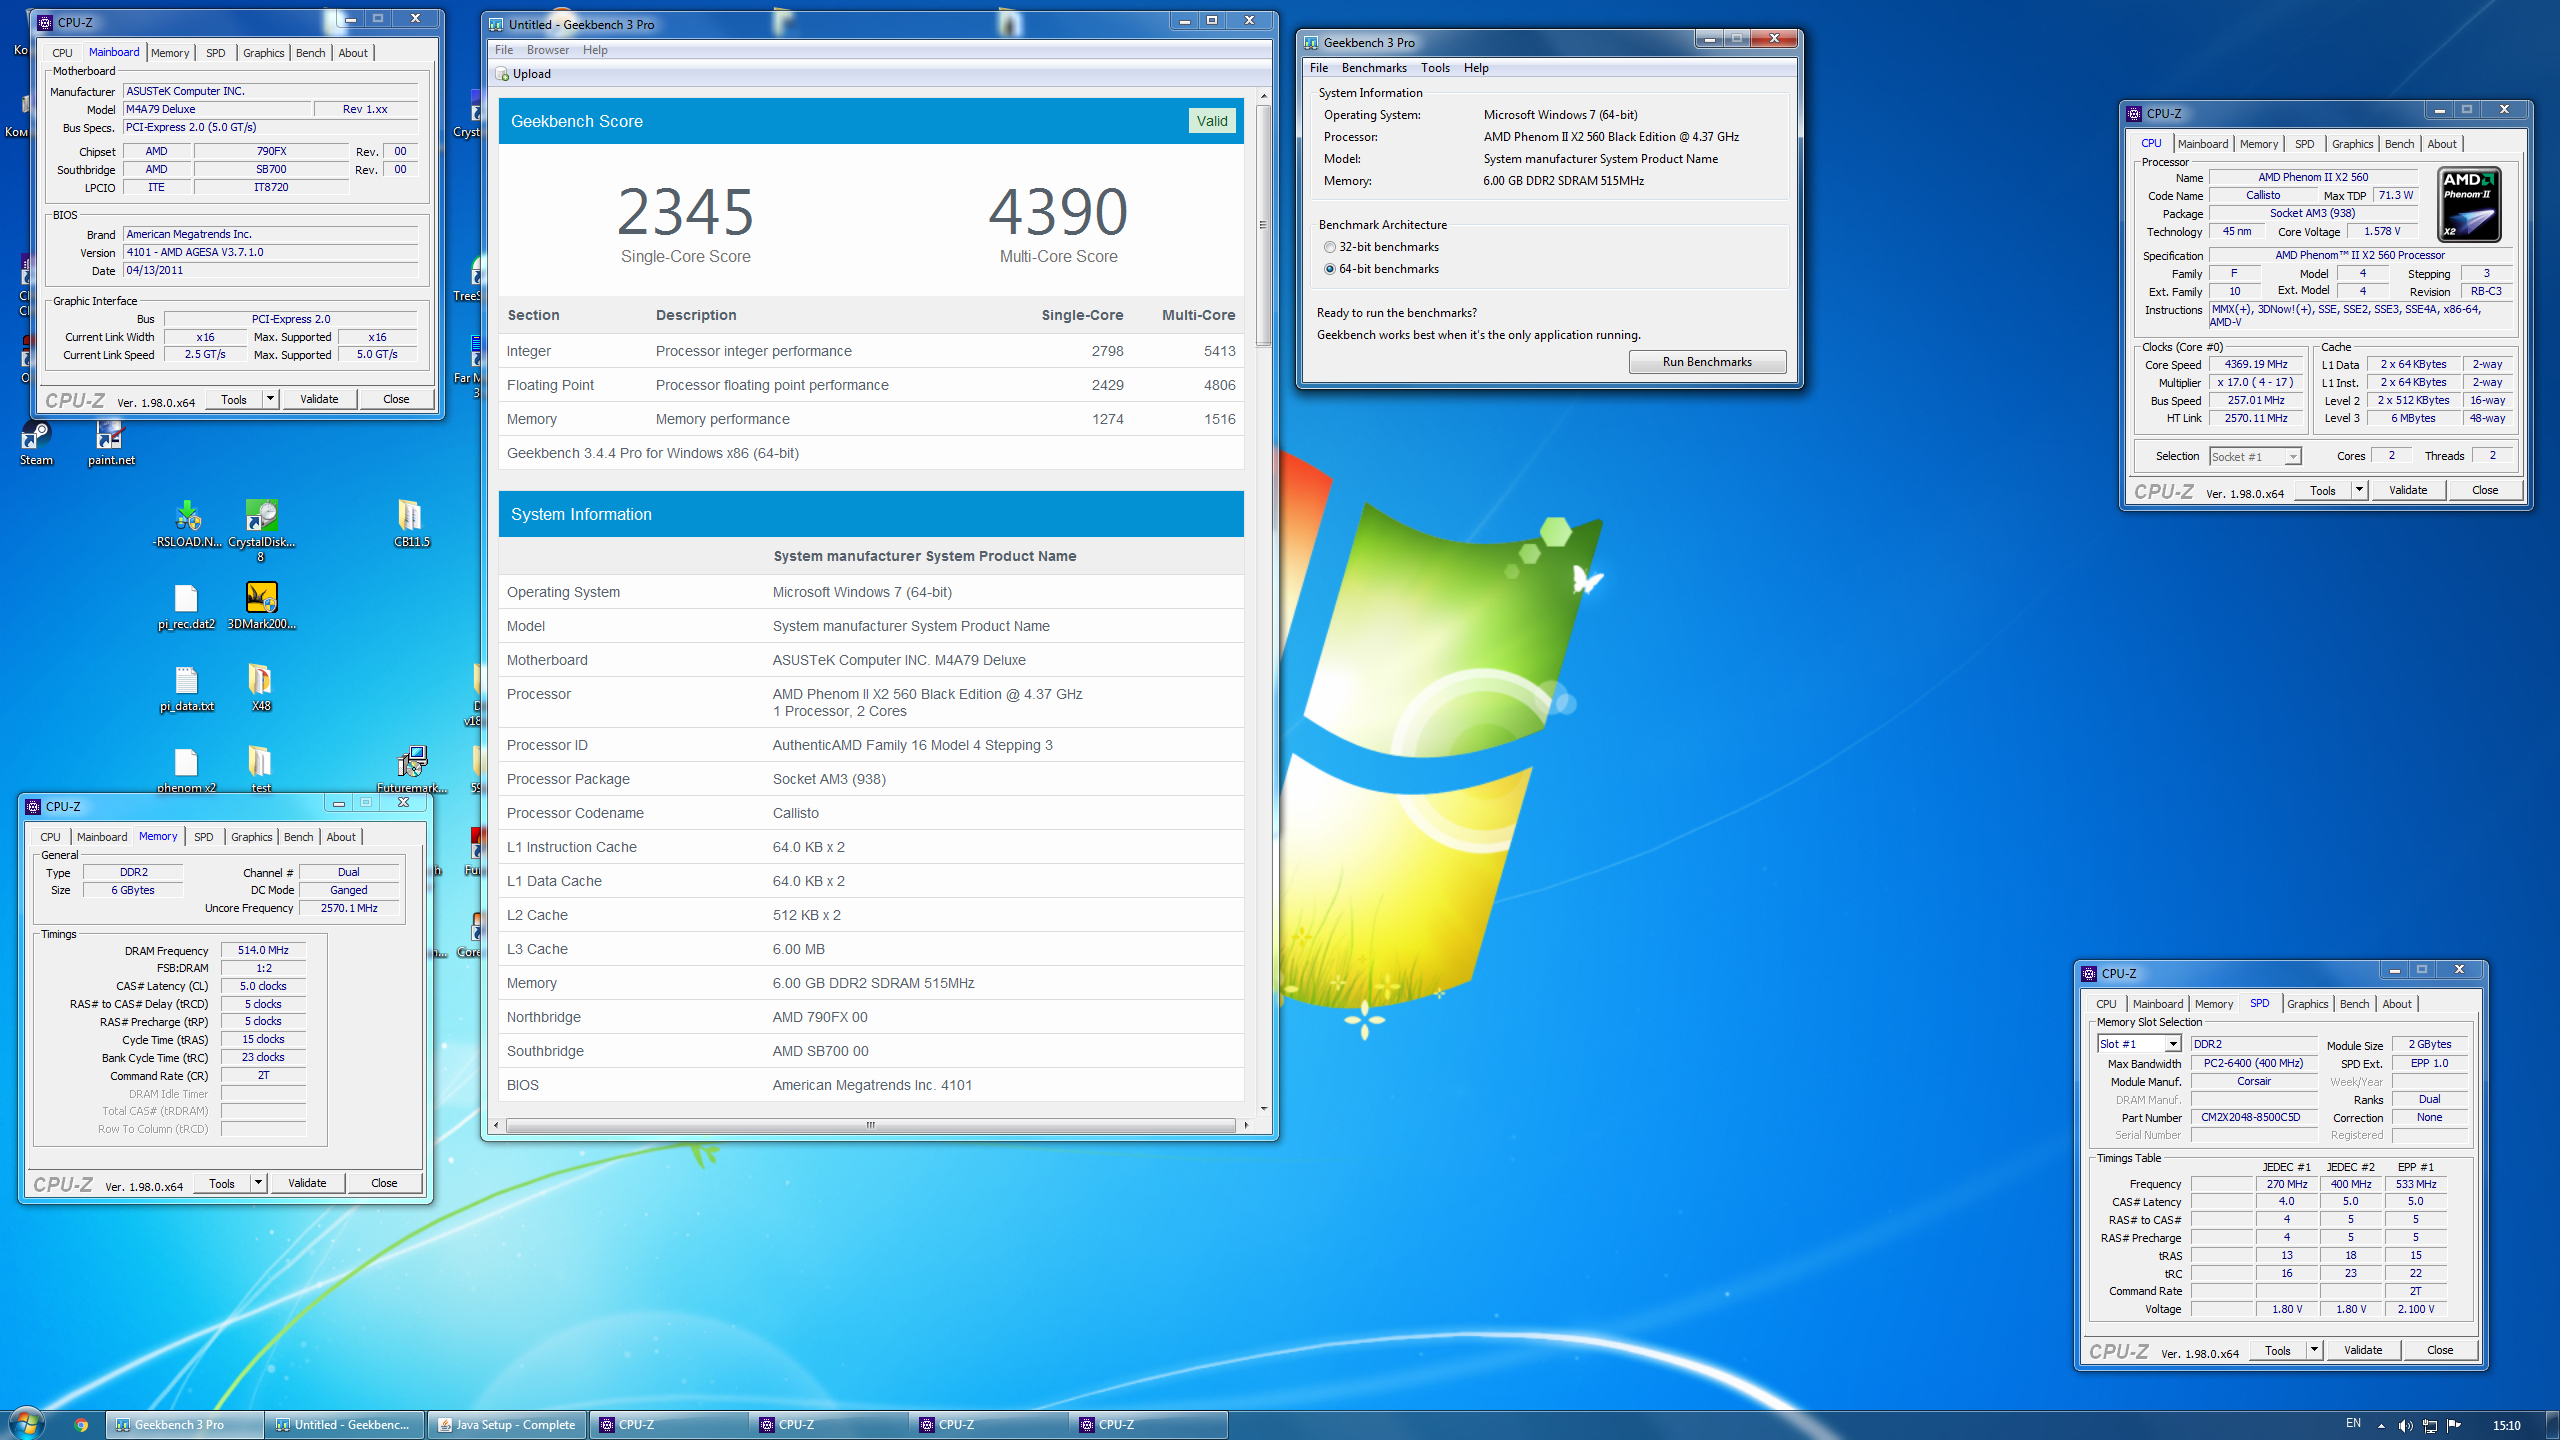2560x1440 pixels.
Task: Open the Action Center flag icon
Action: point(2454,1425)
